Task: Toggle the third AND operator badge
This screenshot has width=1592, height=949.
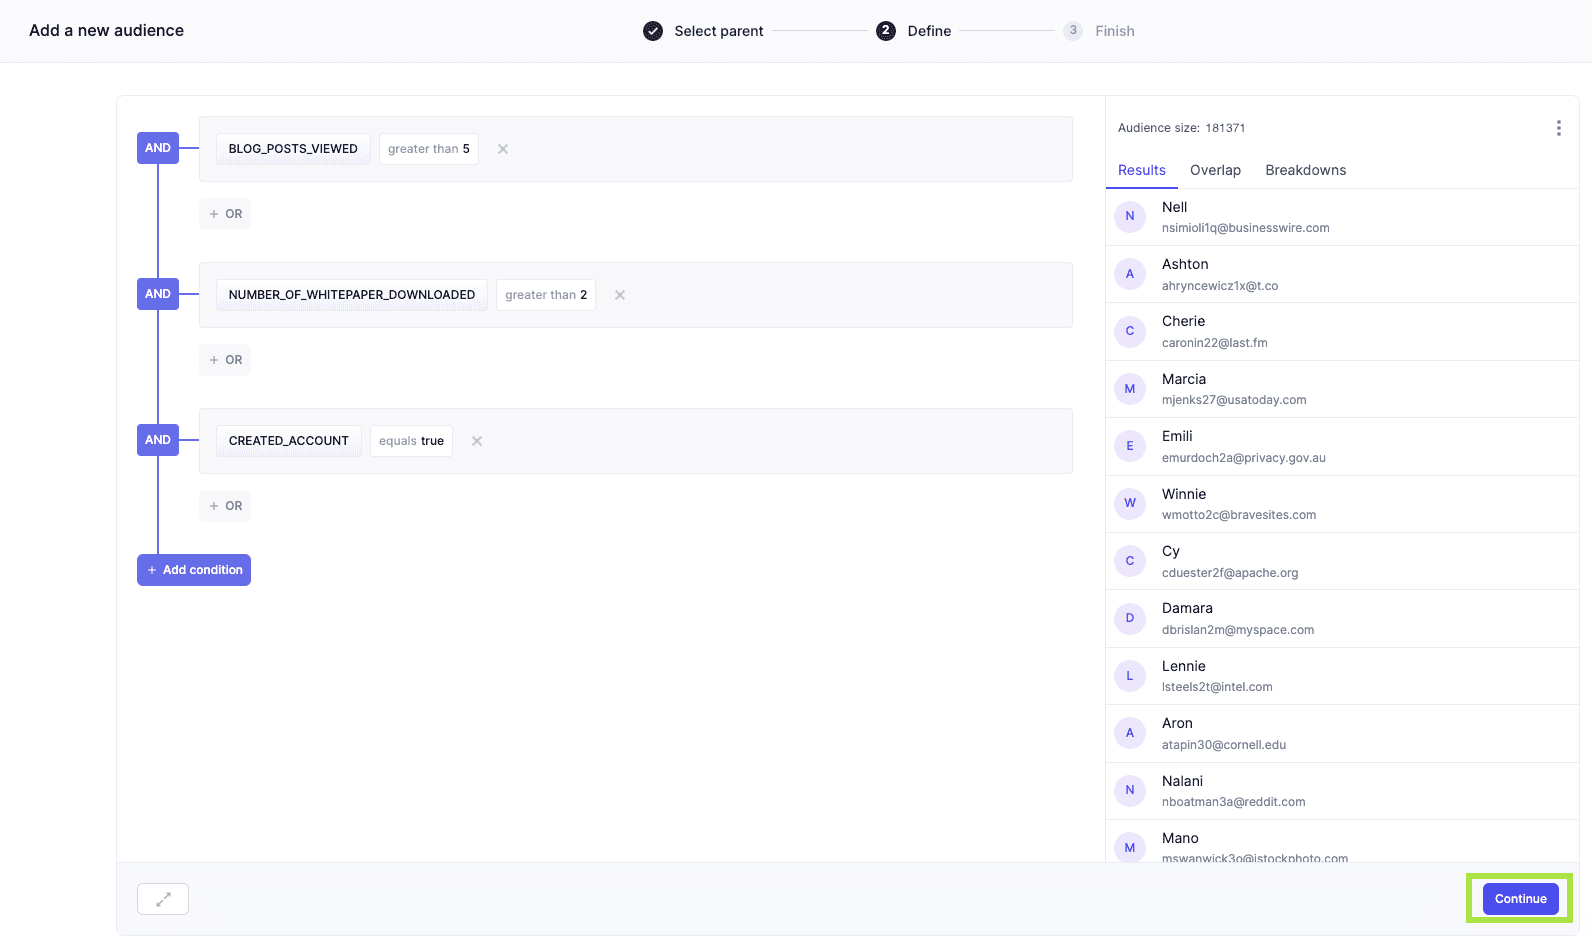Action: [x=158, y=440]
